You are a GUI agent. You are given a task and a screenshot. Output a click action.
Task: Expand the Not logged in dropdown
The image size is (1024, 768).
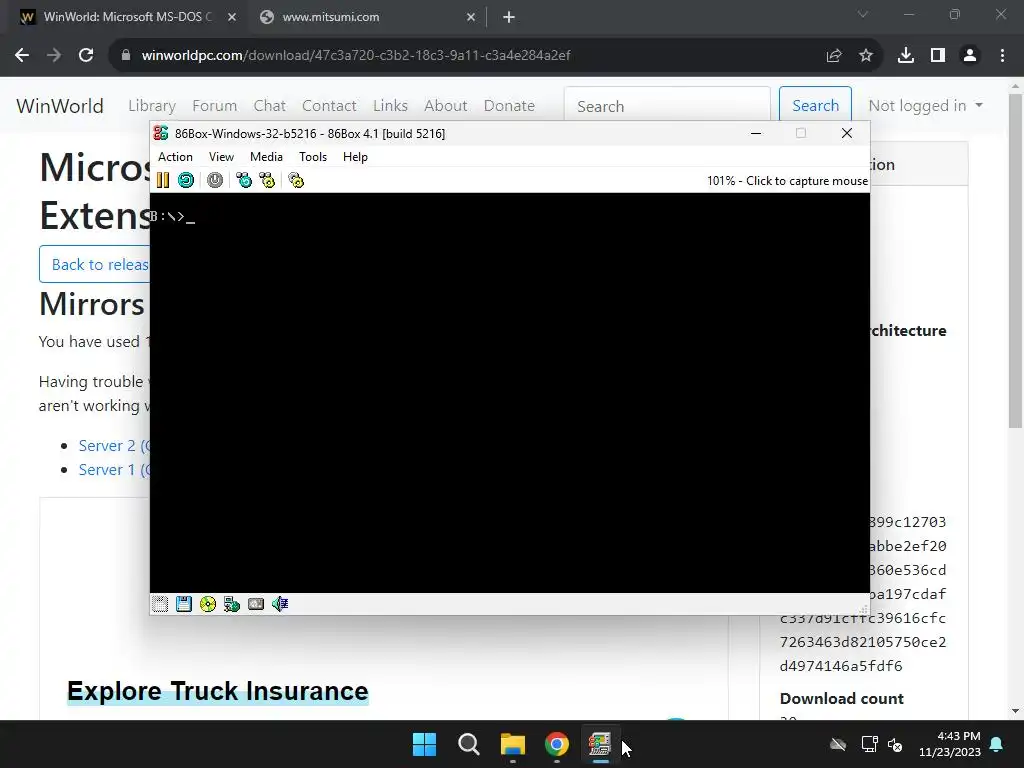(x=925, y=106)
